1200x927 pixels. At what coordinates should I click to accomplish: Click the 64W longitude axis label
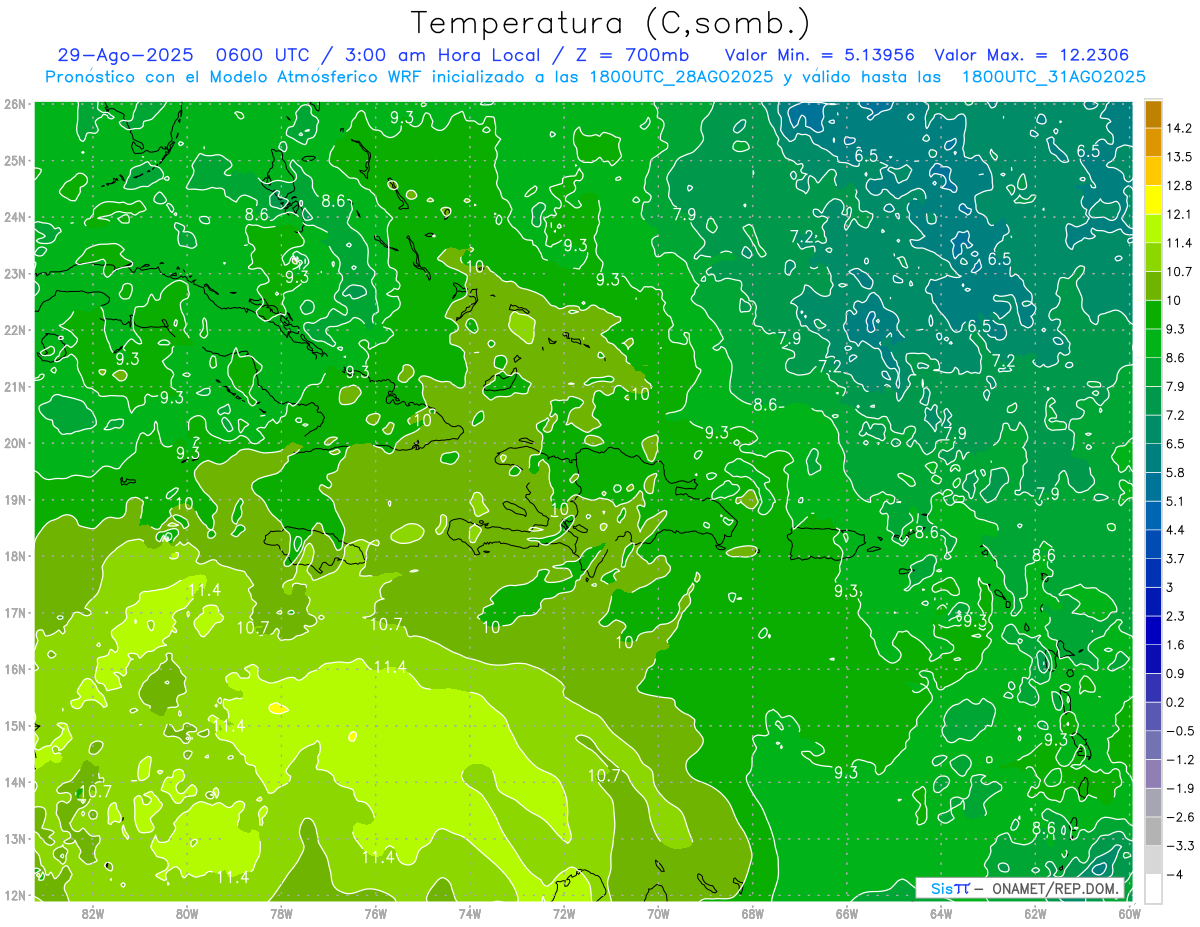click(x=941, y=913)
